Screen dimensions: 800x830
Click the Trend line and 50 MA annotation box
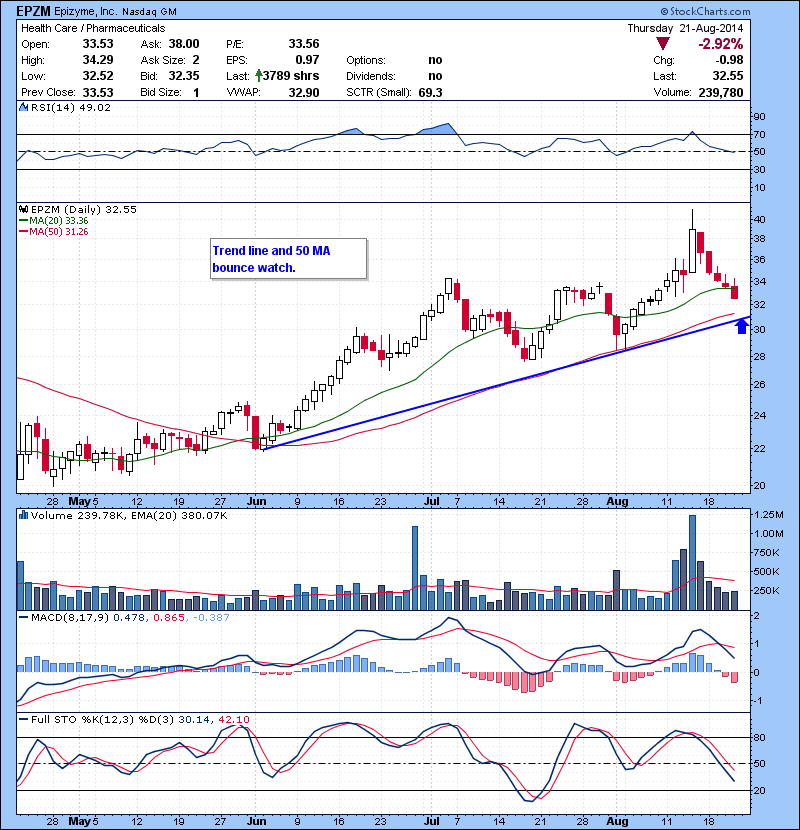click(x=289, y=258)
